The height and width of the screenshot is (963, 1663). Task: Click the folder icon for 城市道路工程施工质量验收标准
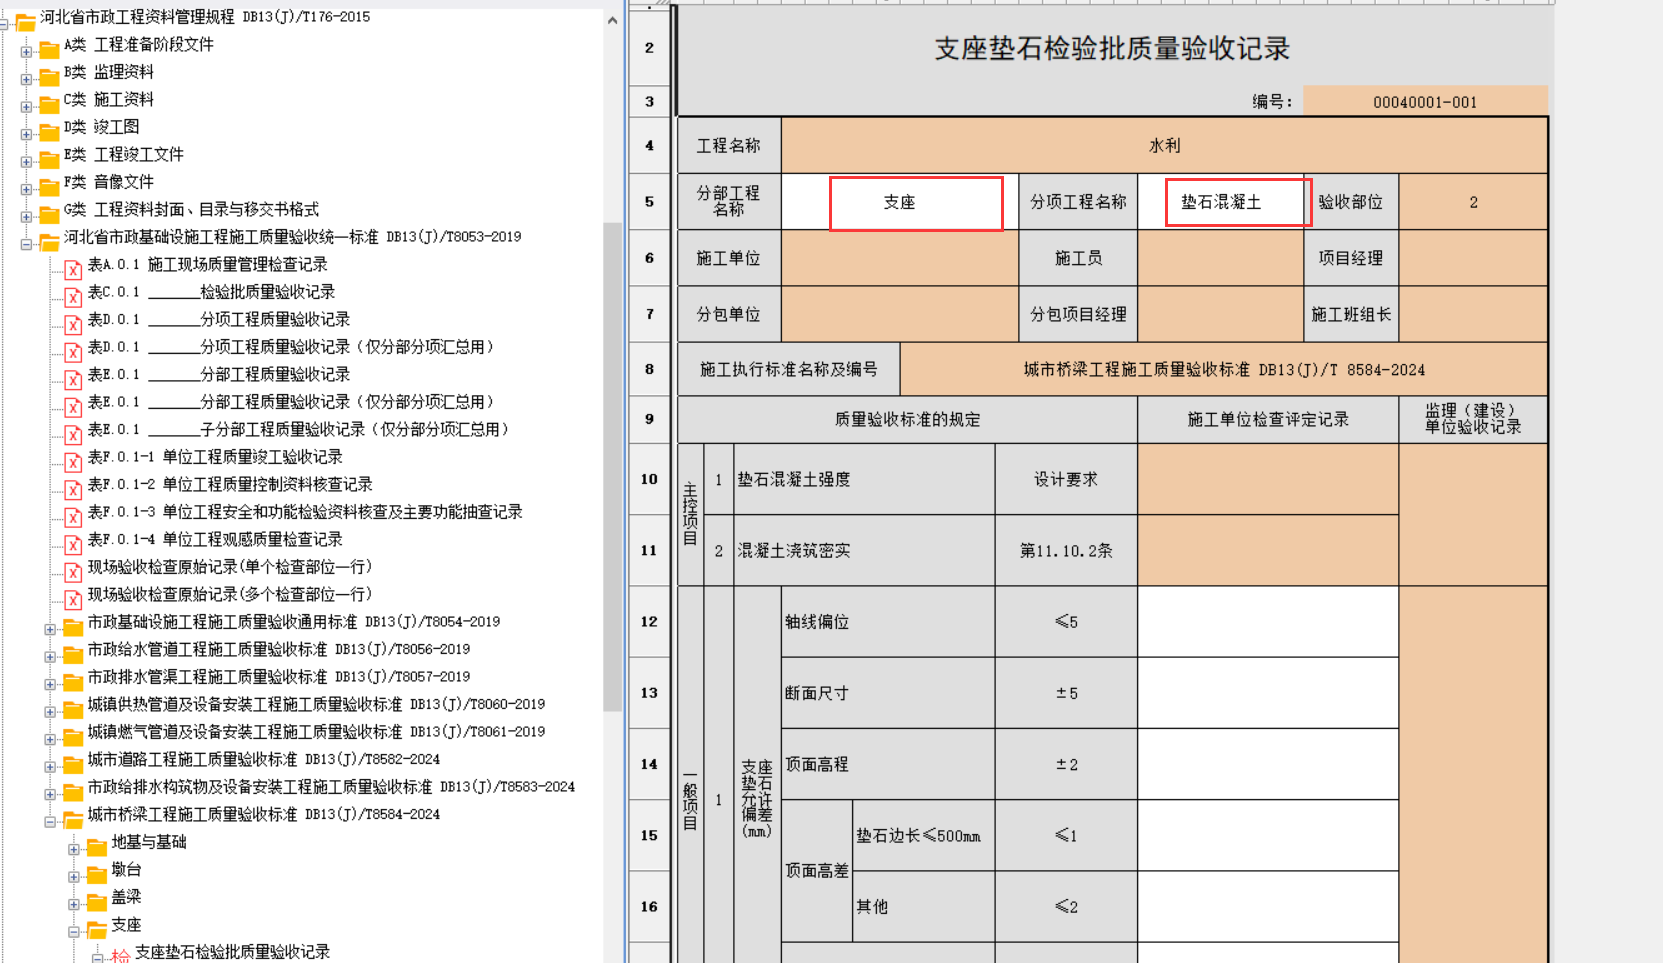pyautogui.click(x=73, y=764)
